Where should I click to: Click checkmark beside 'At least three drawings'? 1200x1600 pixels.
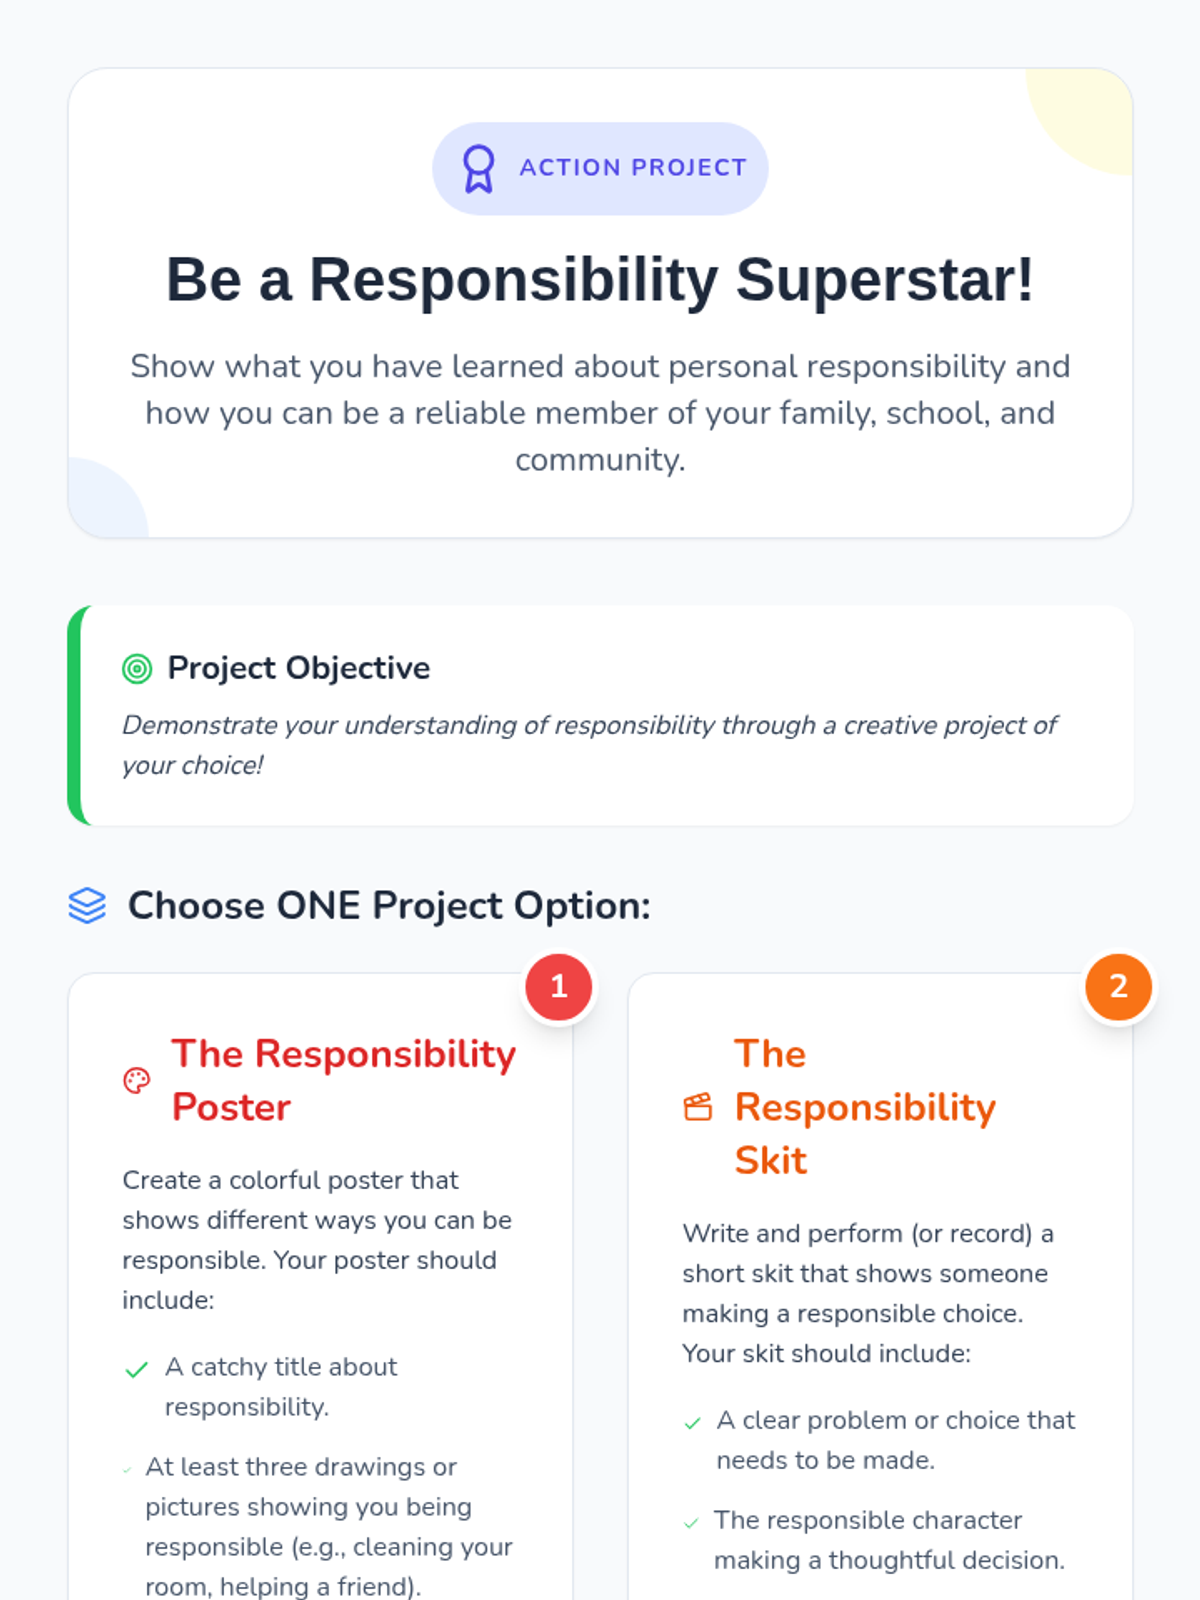click(x=127, y=1470)
